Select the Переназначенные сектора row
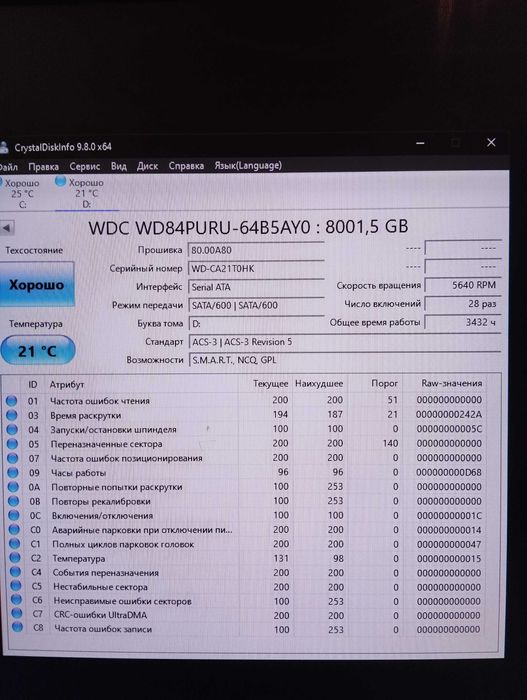This screenshot has height=700, width=527. [x=246, y=443]
